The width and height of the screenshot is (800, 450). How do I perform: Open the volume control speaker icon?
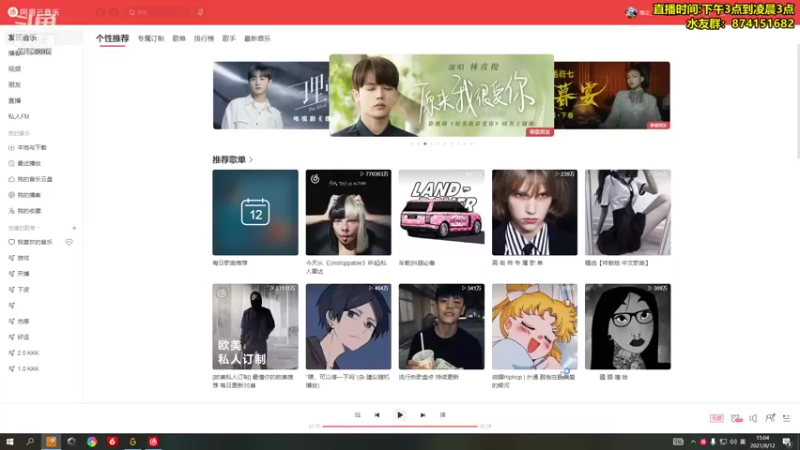pos(753,418)
